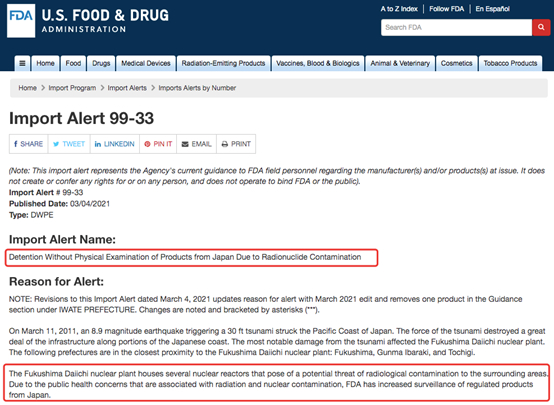Open the hamburger menu icon tab

22,64
